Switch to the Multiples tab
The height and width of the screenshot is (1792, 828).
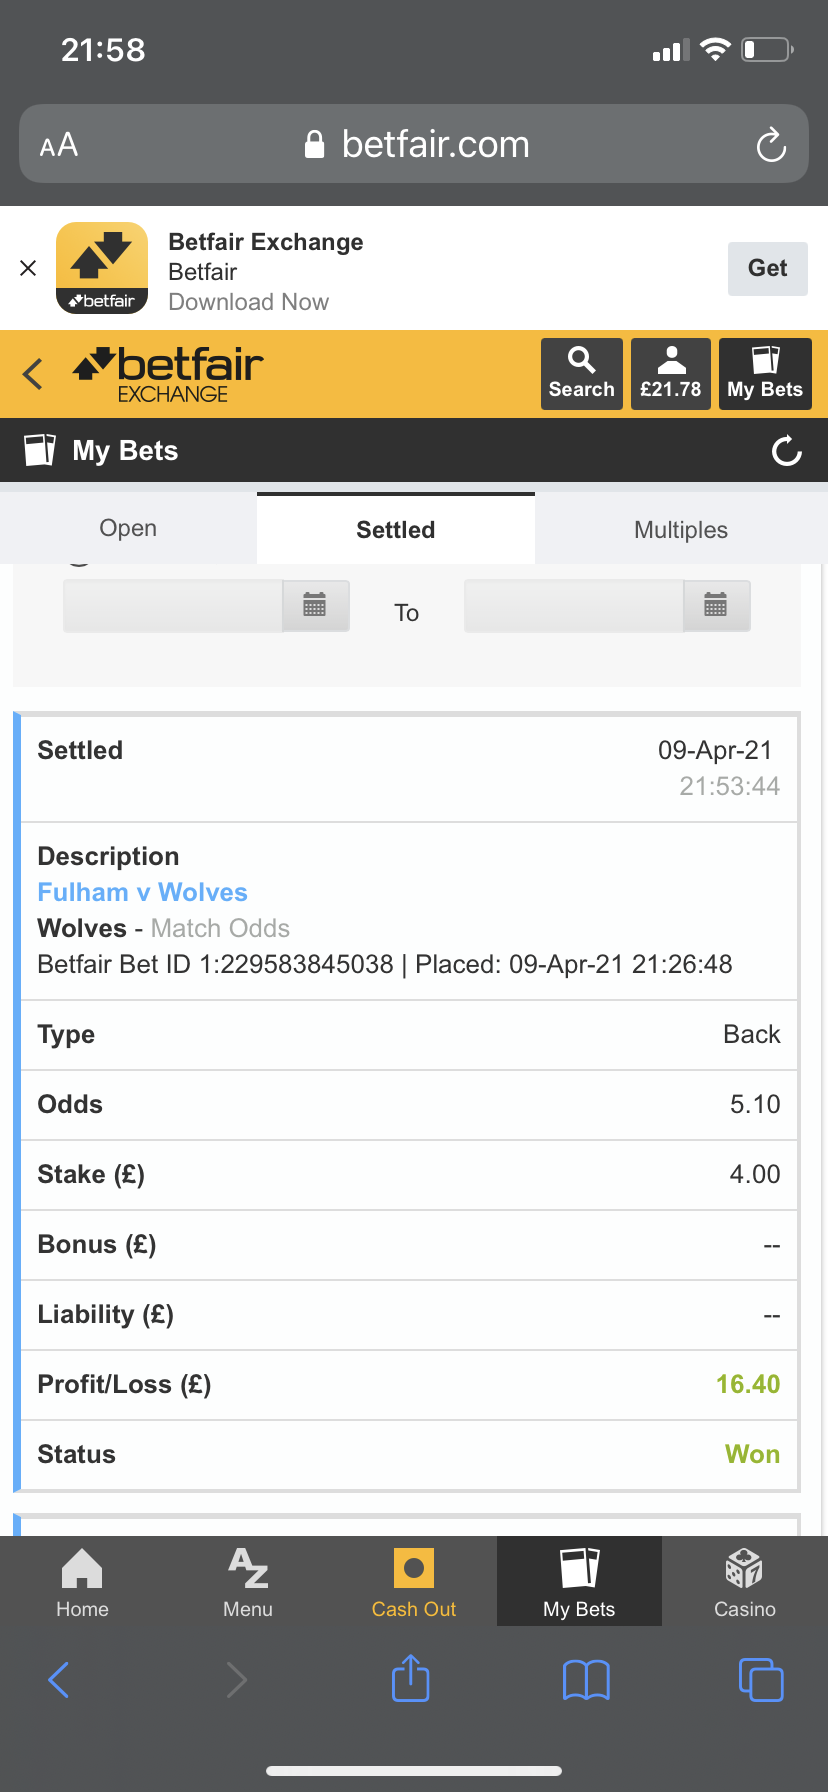point(681,529)
